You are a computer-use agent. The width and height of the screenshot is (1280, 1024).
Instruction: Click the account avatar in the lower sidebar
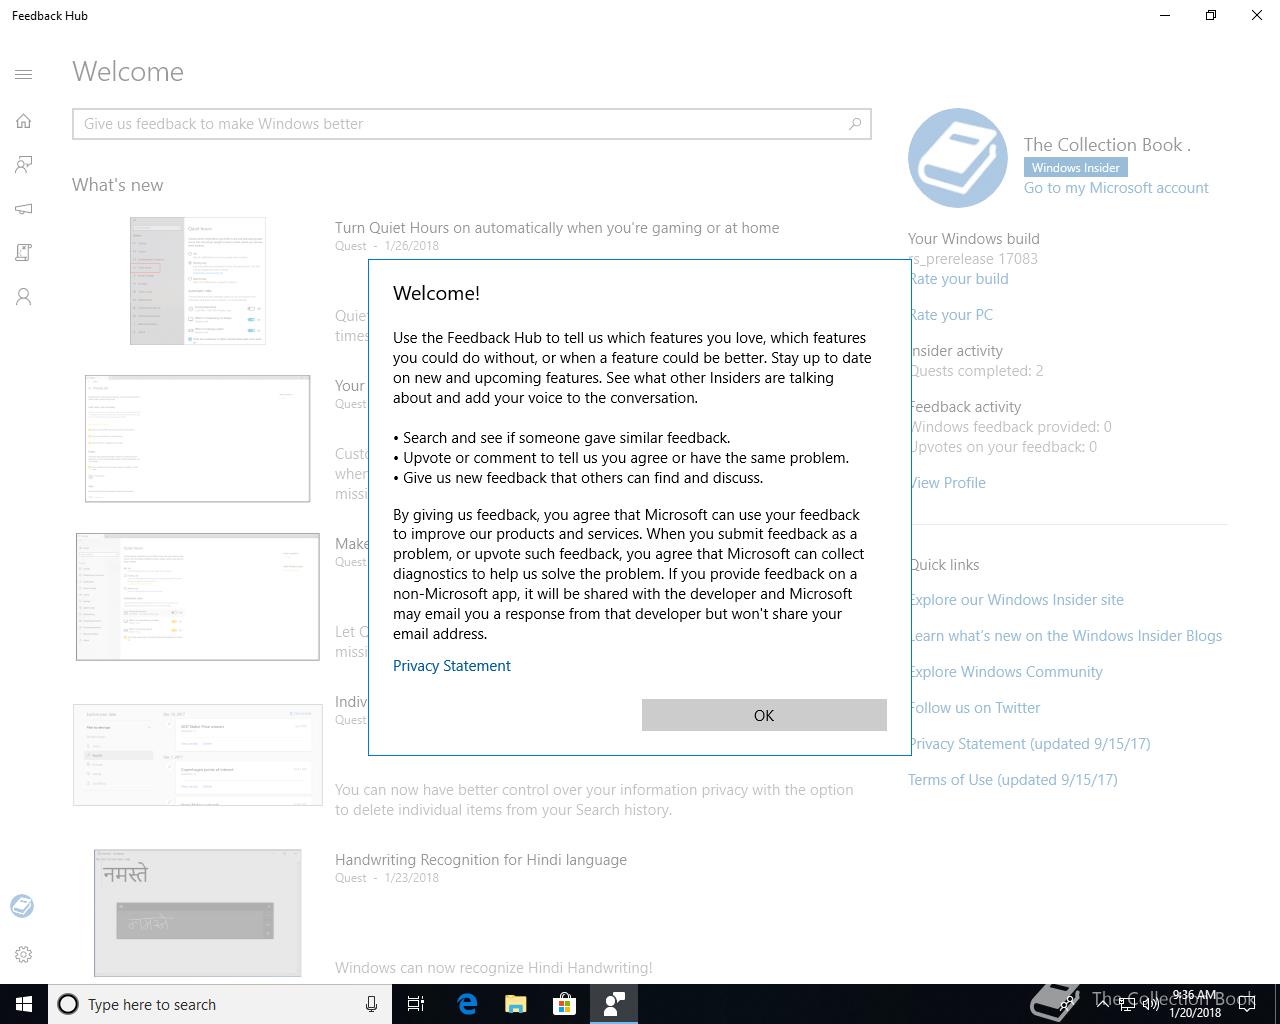coord(22,906)
